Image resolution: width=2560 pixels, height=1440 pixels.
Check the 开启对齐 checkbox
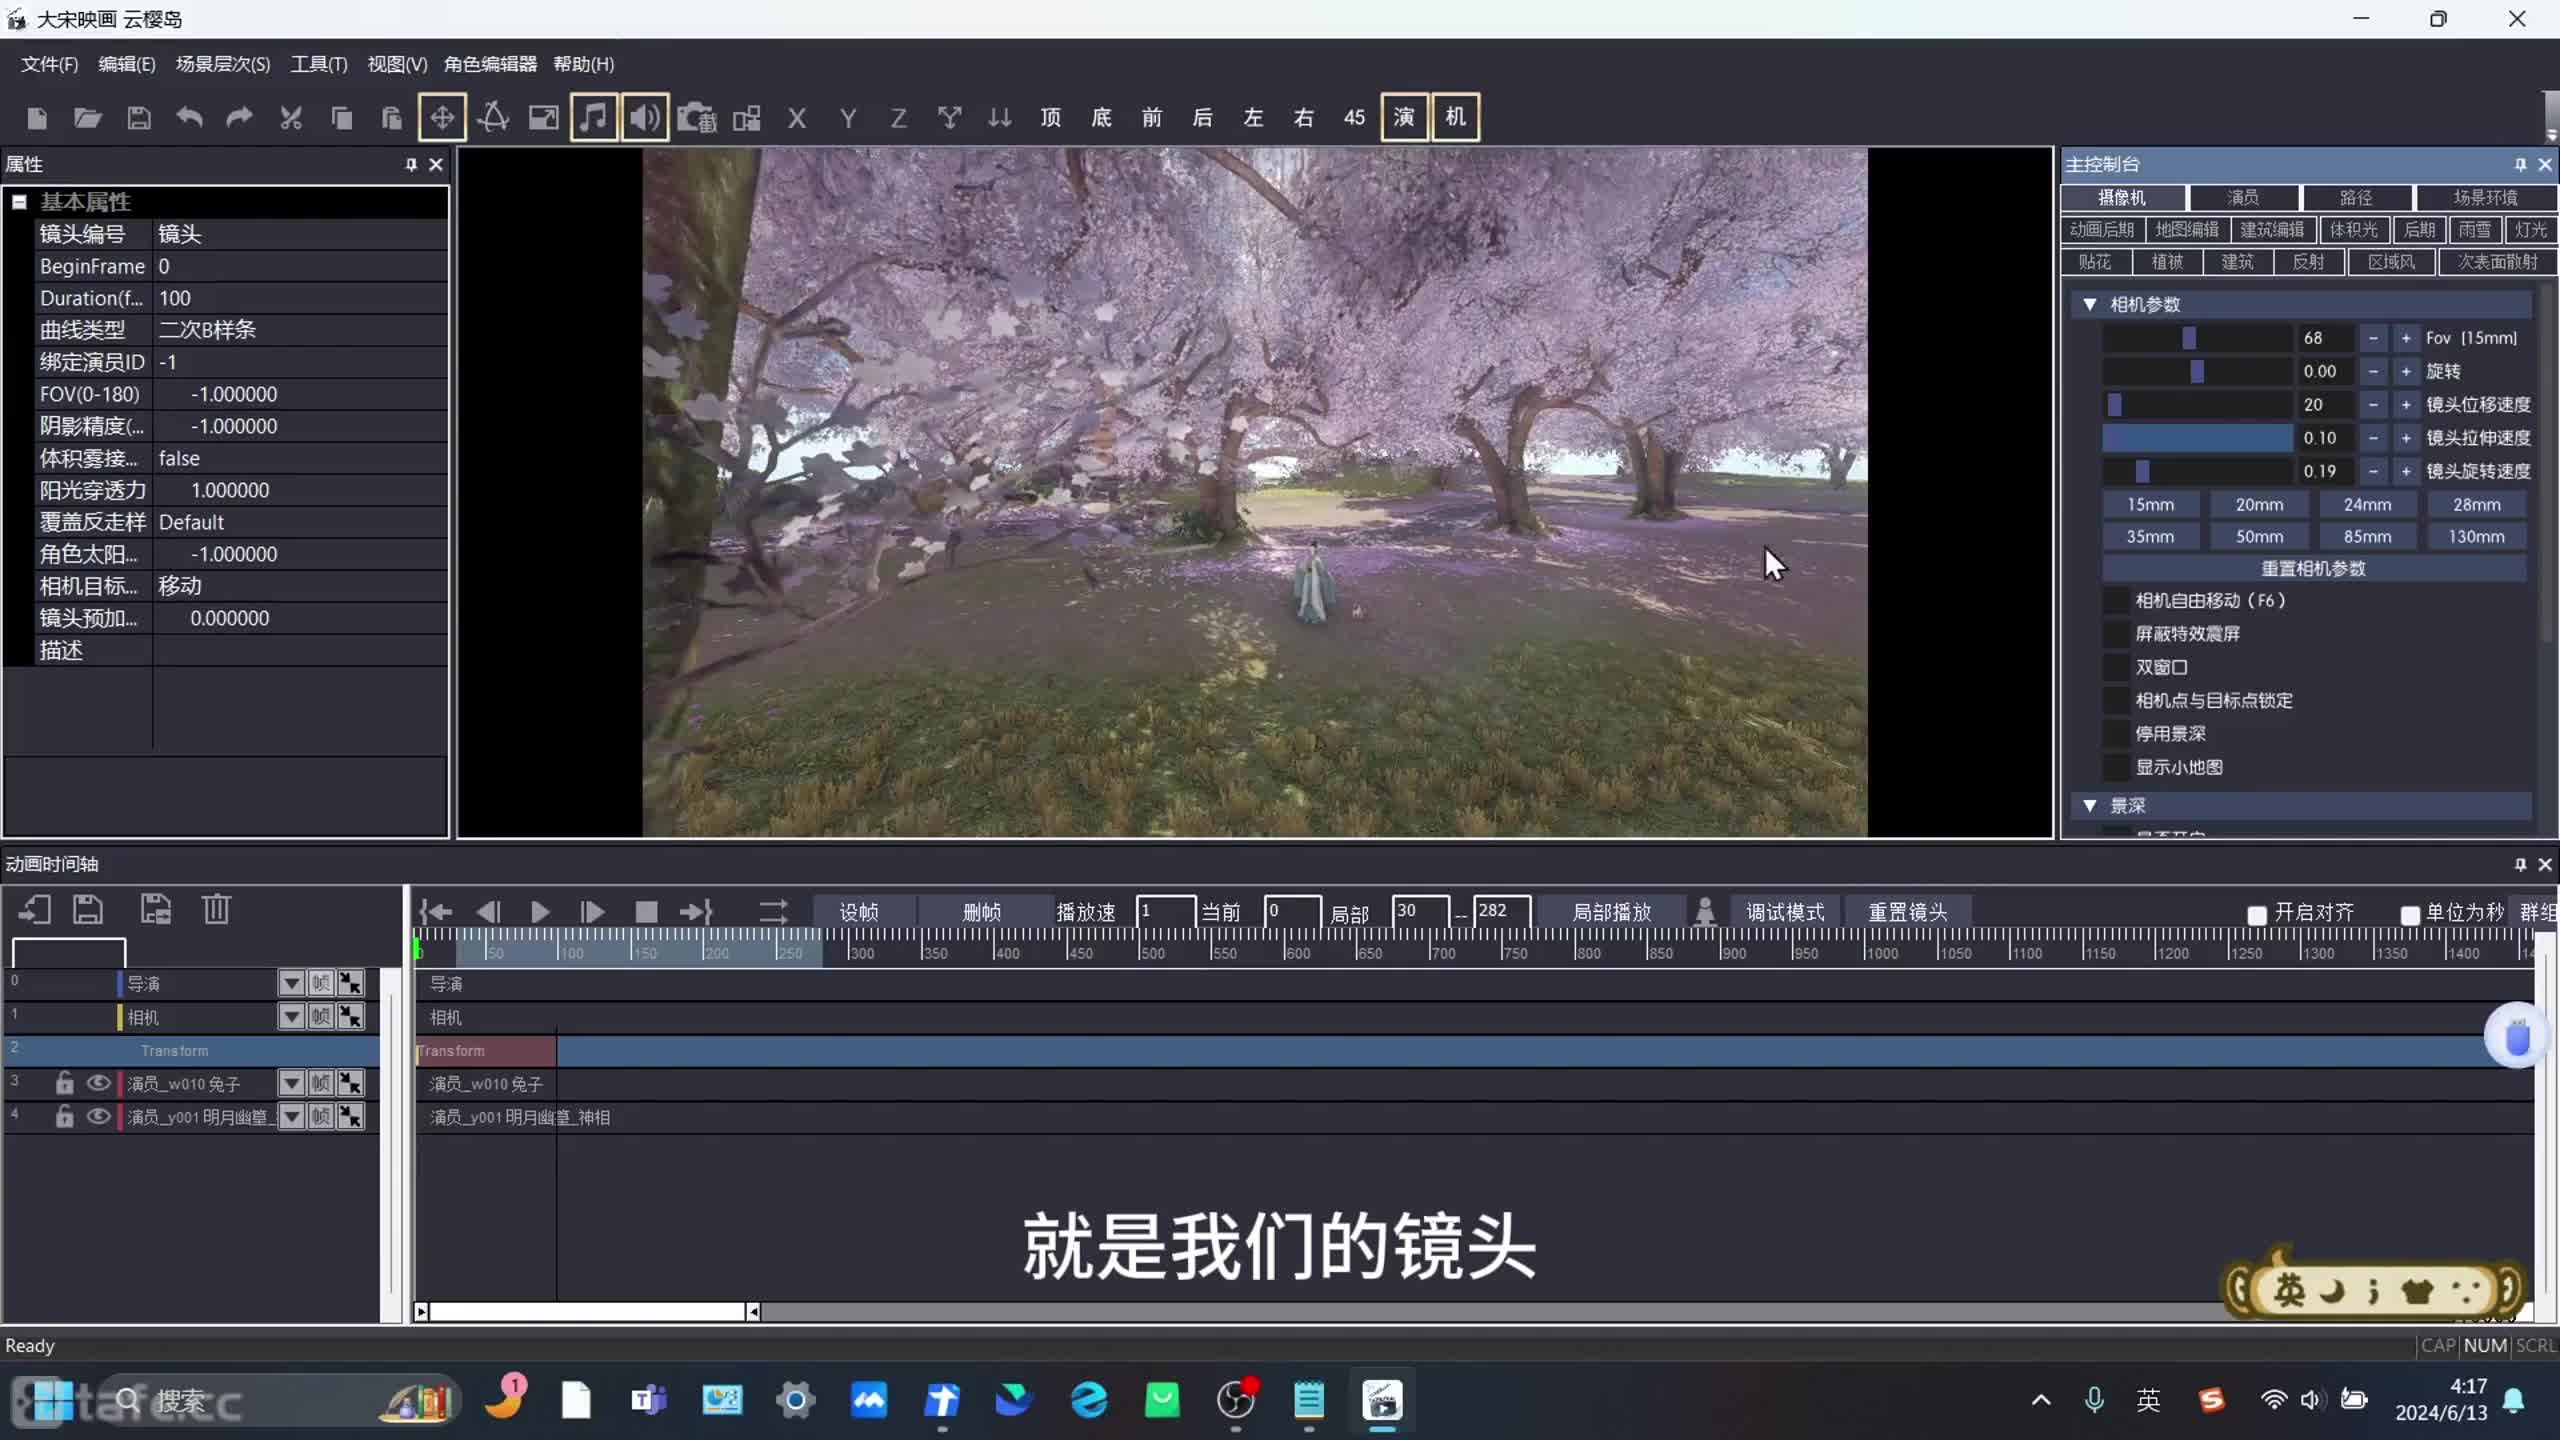click(2257, 914)
